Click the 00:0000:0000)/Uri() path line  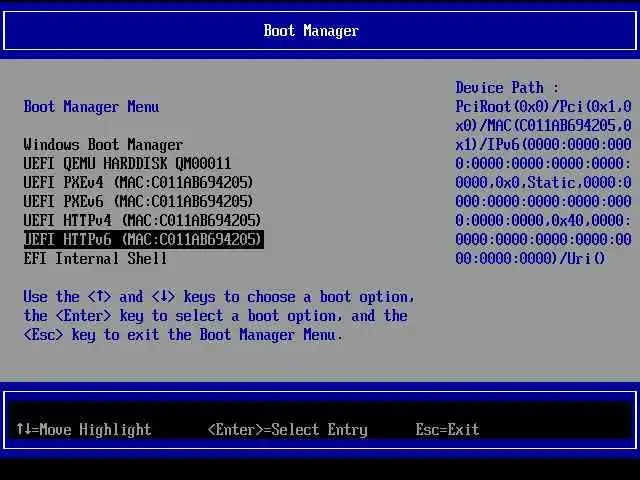point(530,258)
